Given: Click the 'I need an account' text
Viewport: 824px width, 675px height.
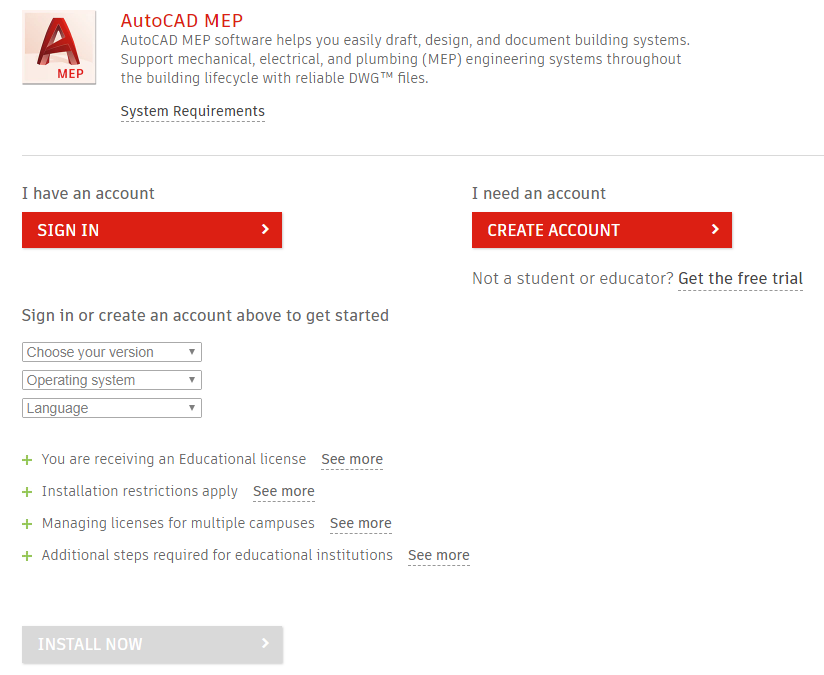Looking at the screenshot, I should [x=539, y=193].
